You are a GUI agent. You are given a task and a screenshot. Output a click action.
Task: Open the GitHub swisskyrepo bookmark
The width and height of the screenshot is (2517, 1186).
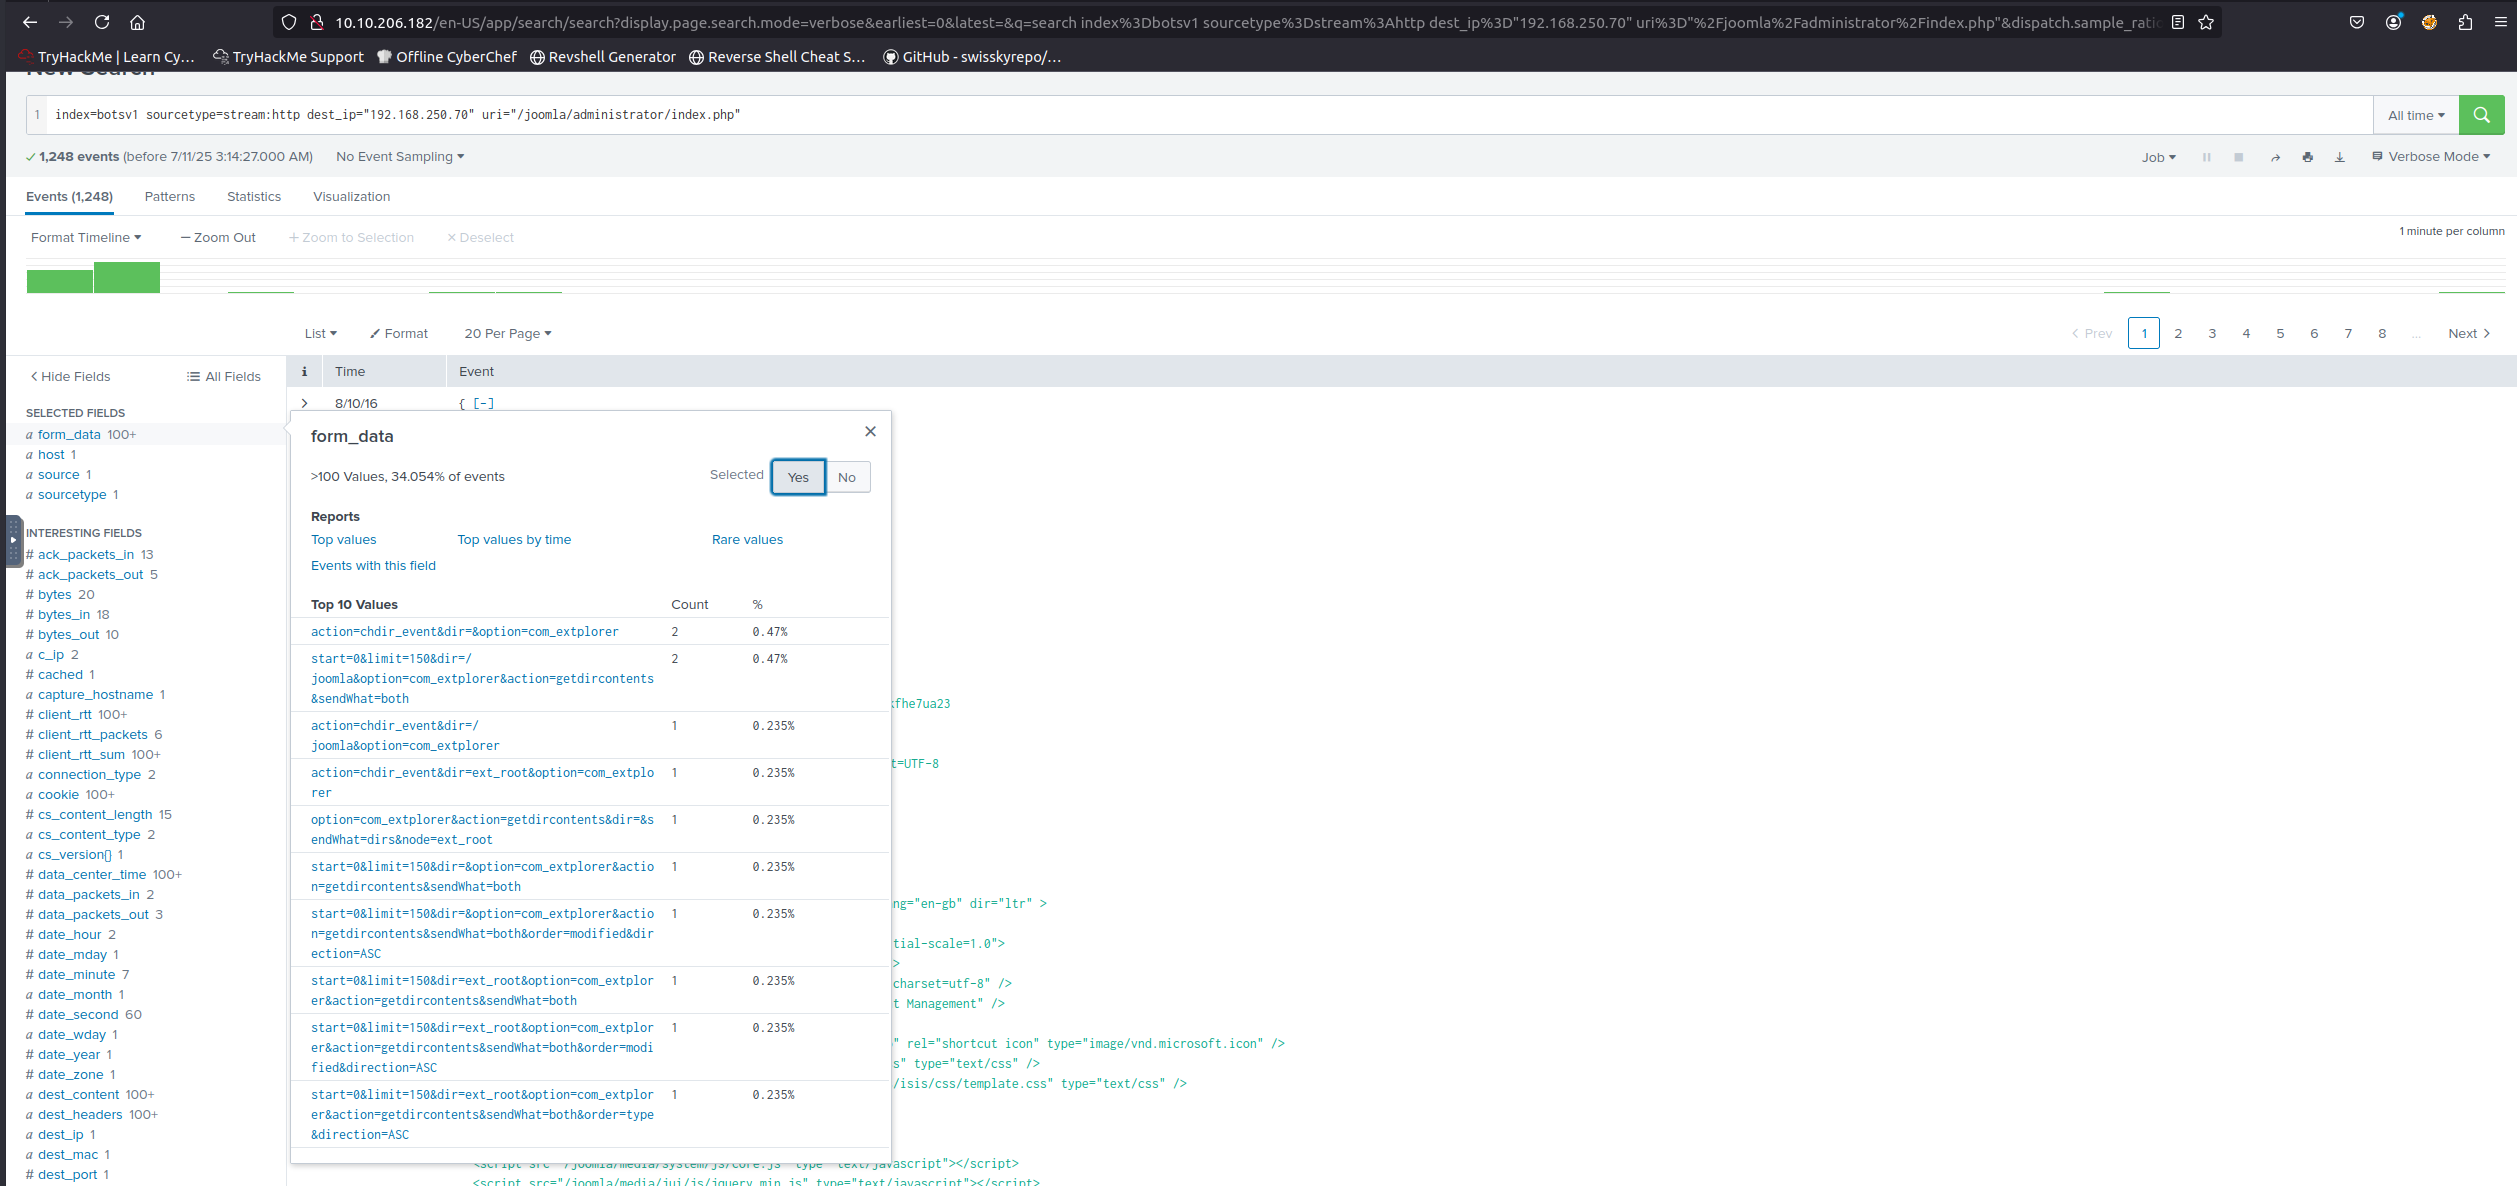point(972,57)
